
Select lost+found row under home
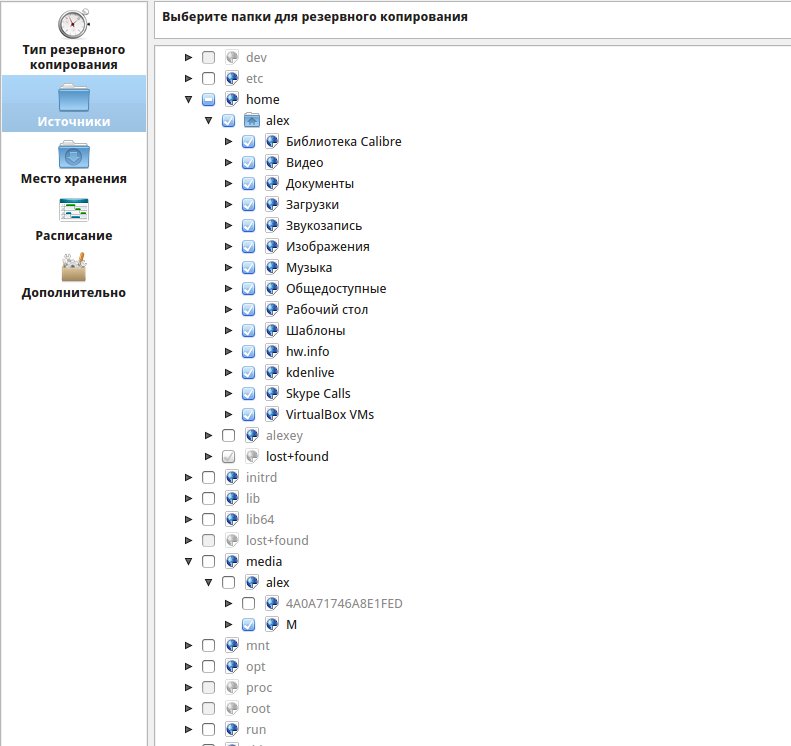[297, 456]
